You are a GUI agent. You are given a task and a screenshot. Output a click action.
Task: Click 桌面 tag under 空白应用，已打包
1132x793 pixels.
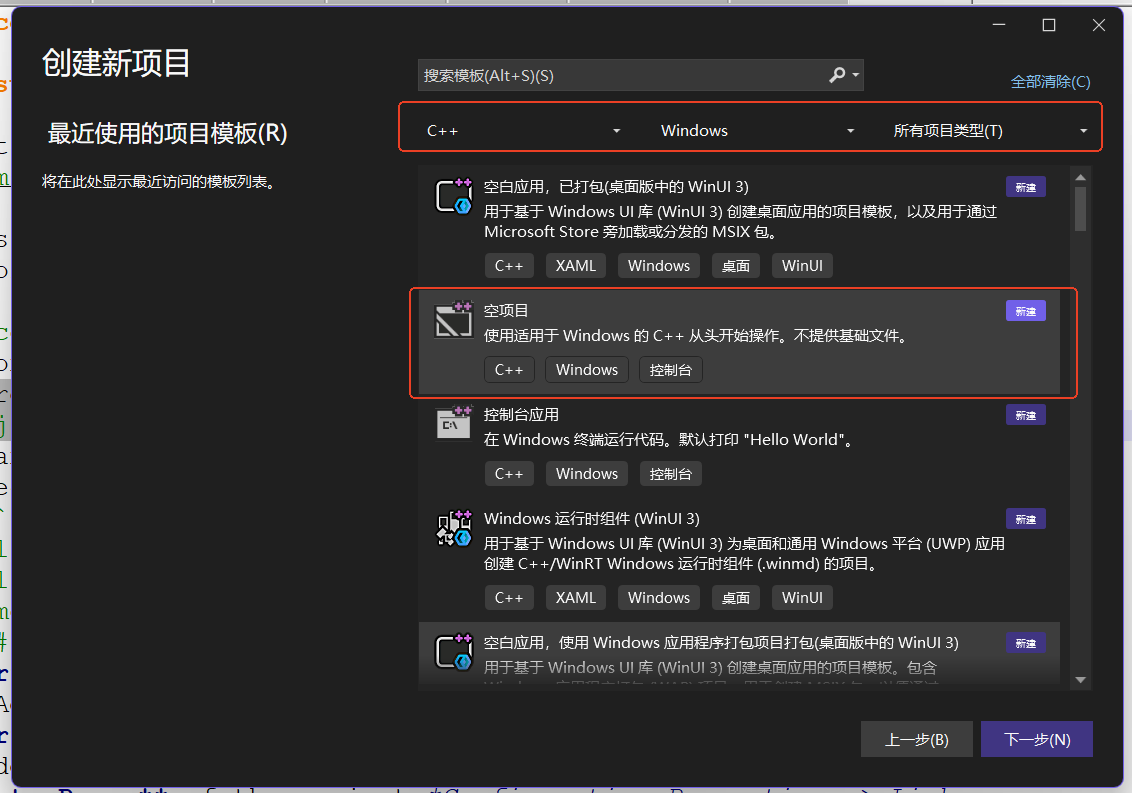736,266
